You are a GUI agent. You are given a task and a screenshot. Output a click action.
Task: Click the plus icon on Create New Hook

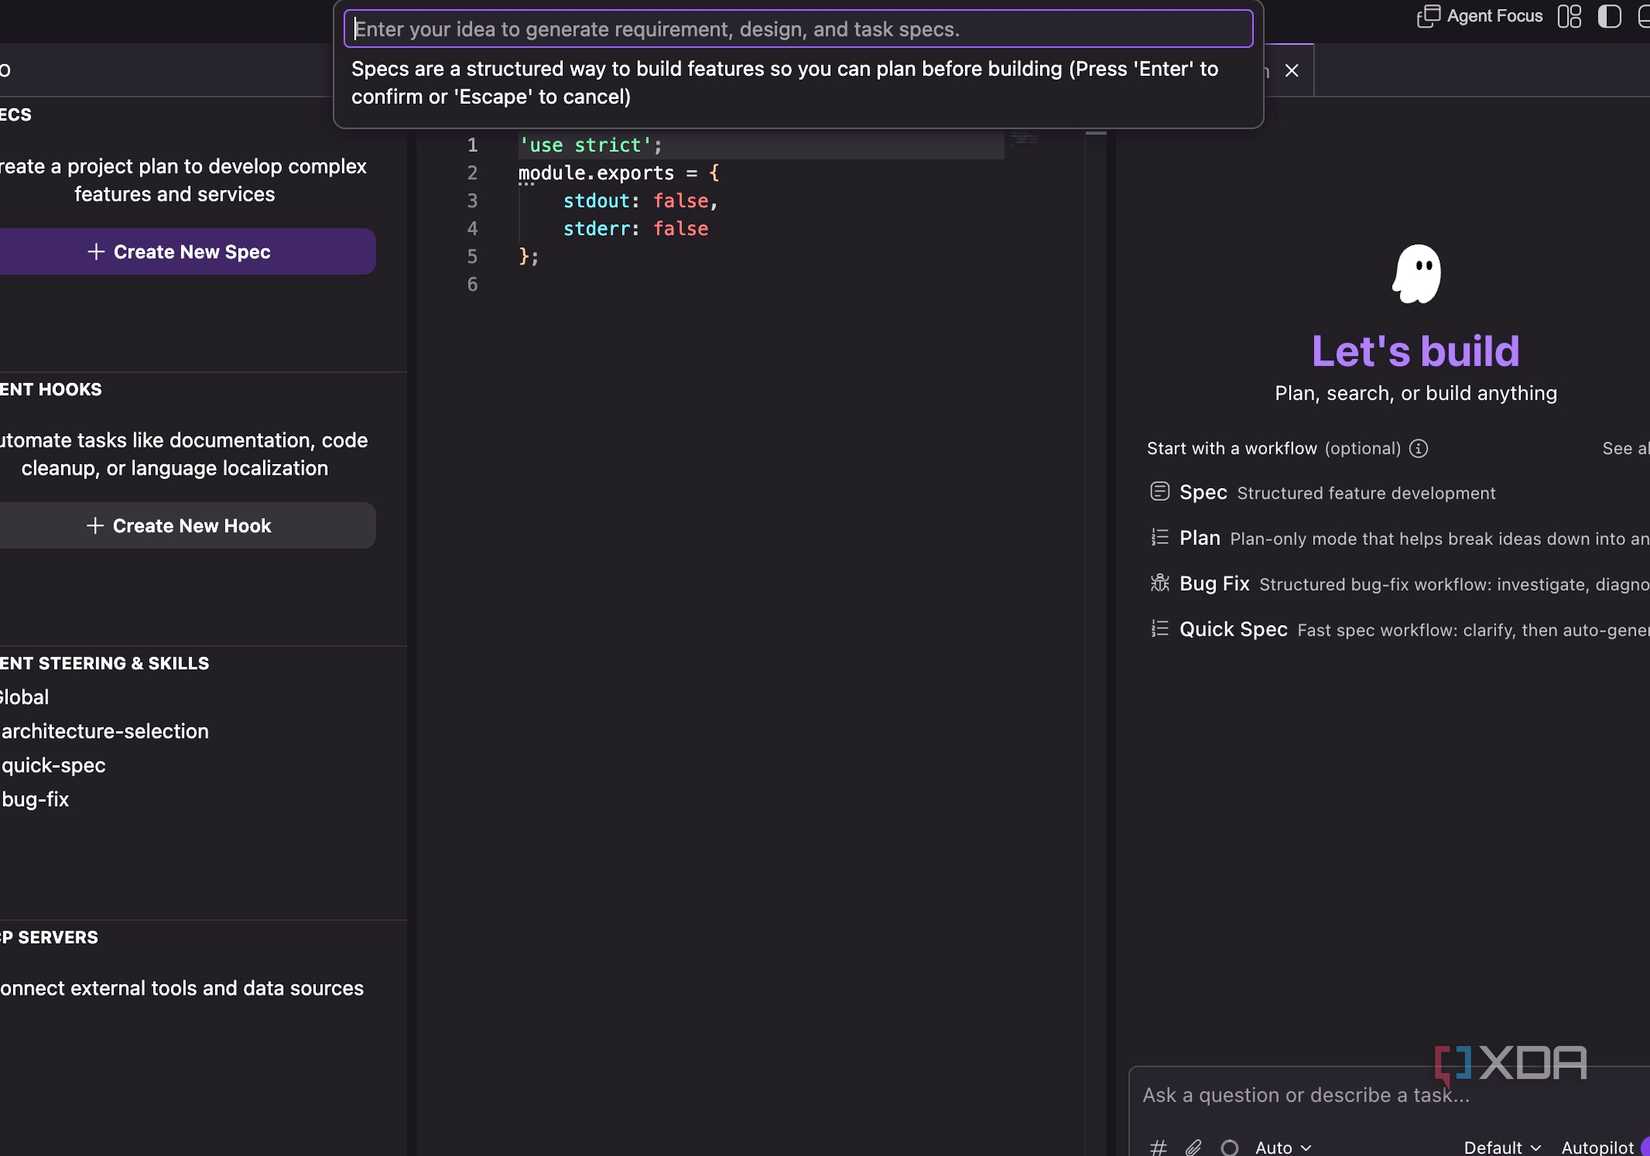click(95, 526)
